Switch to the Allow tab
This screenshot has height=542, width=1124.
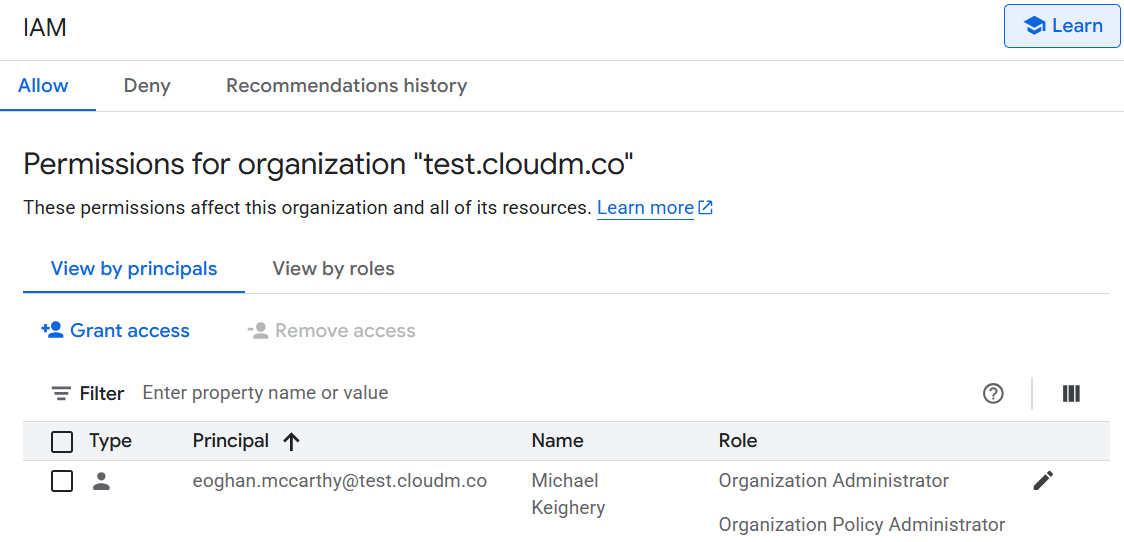point(43,86)
